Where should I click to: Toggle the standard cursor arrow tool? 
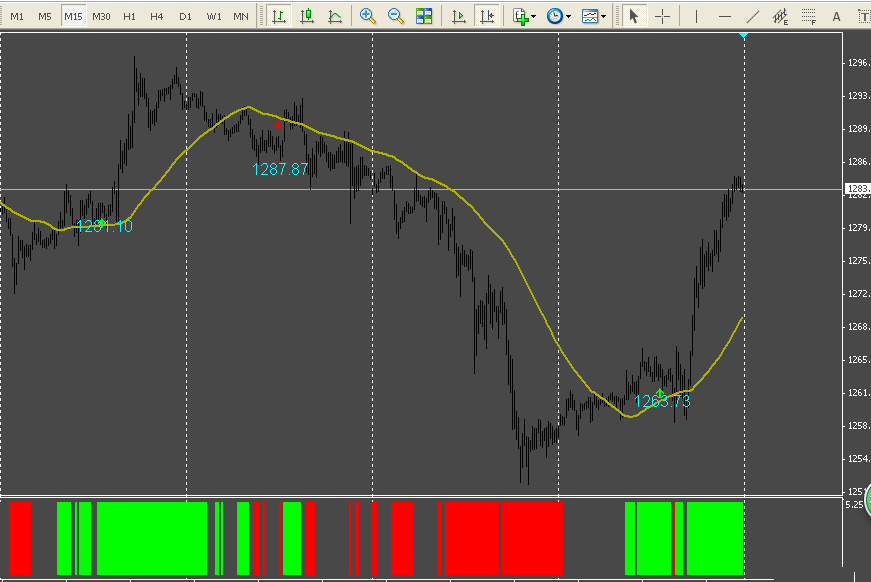click(633, 16)
